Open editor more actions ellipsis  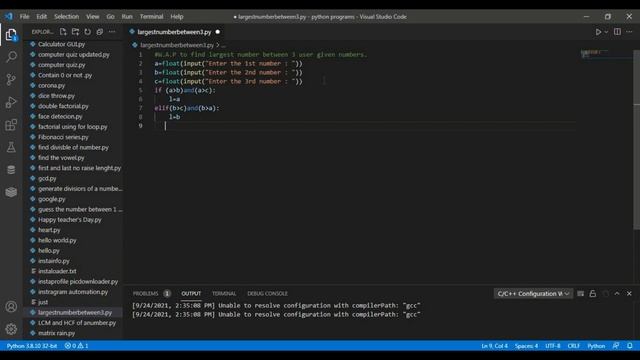click(629, 32)
